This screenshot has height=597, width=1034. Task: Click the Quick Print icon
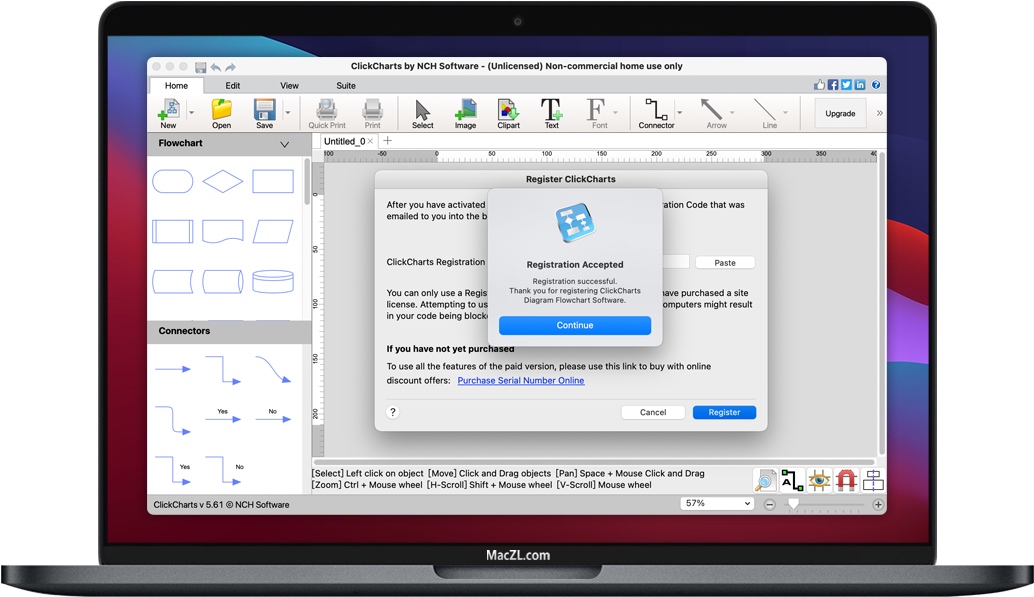327,113
